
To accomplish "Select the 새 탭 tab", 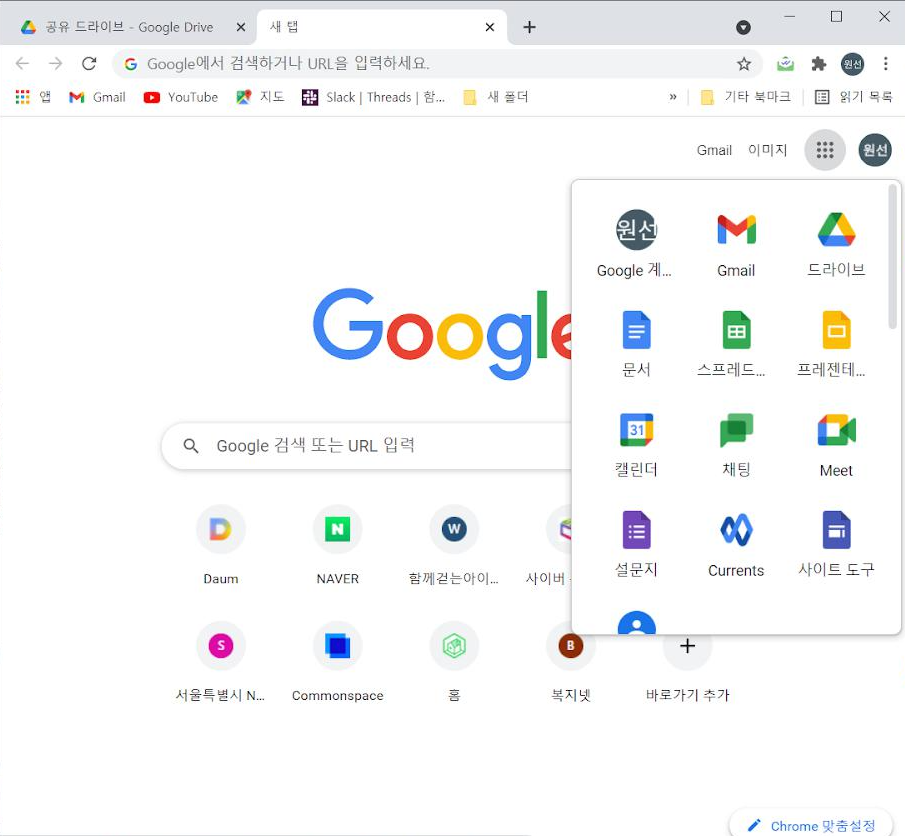I will (x=381, y=27).
